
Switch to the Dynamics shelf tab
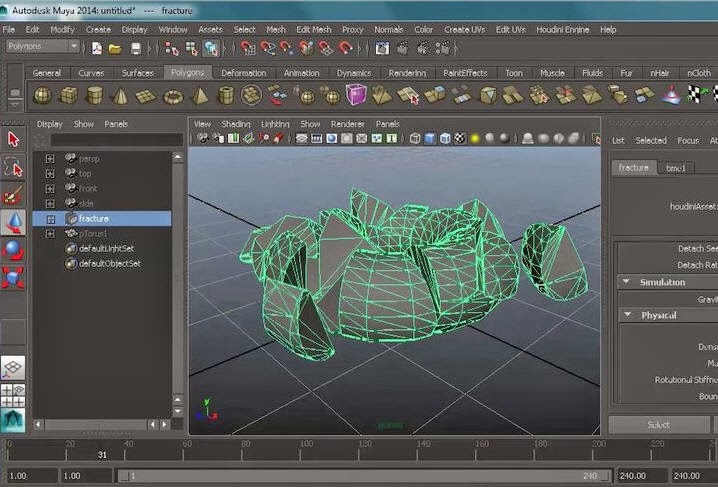[354, 73]
